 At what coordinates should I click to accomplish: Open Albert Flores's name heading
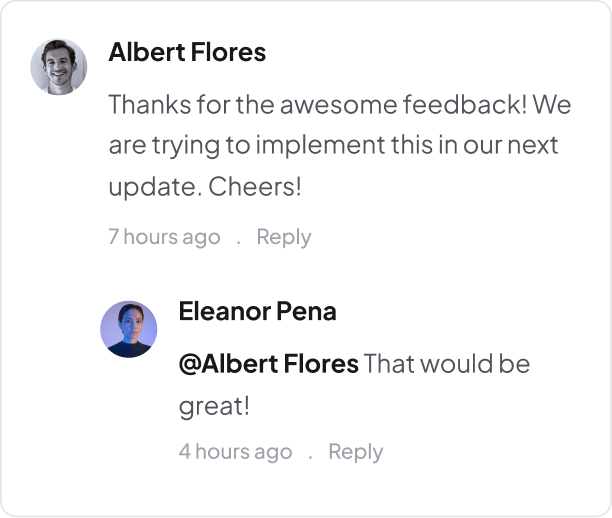pyautogui.click(x=187, y=52)
